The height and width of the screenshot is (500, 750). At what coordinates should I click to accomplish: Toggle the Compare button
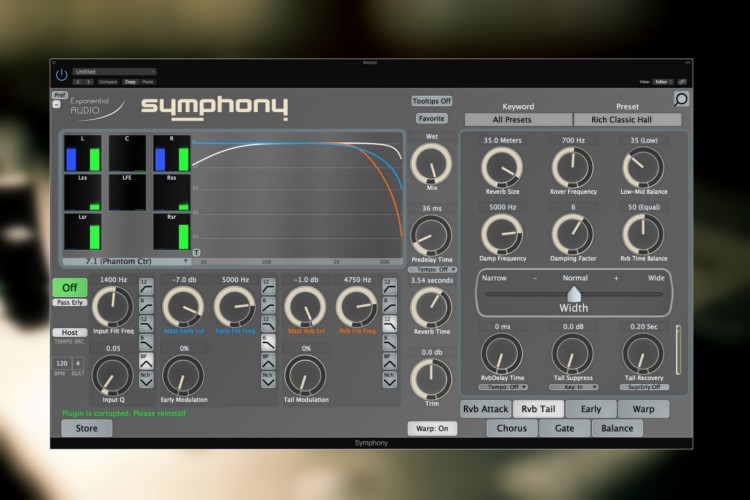coord(108,82)
